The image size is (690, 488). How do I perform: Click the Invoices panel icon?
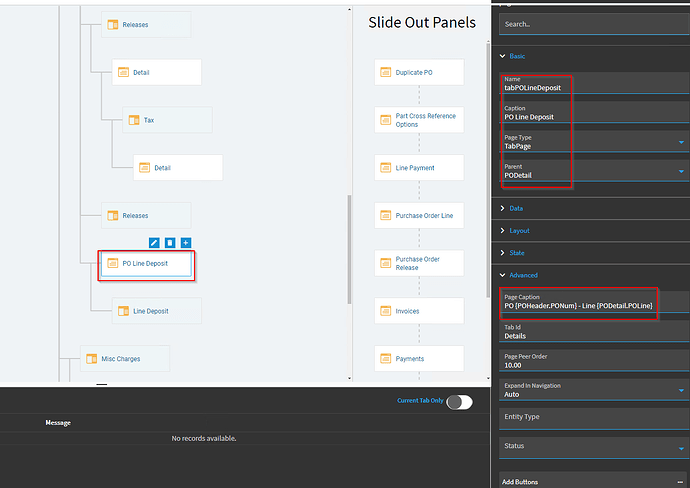[385, 311]
